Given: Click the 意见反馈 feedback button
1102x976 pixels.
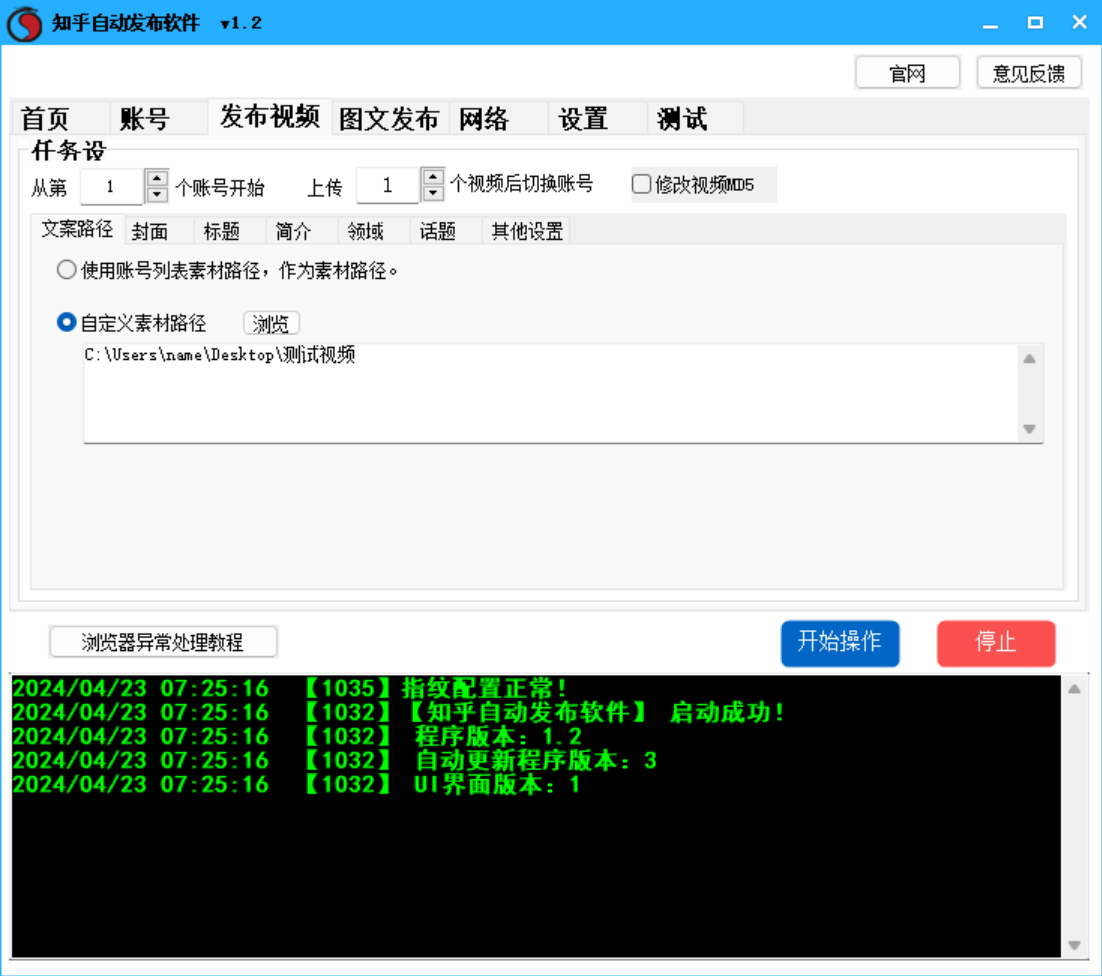Looking at the screenshot, I should 1029,73.
